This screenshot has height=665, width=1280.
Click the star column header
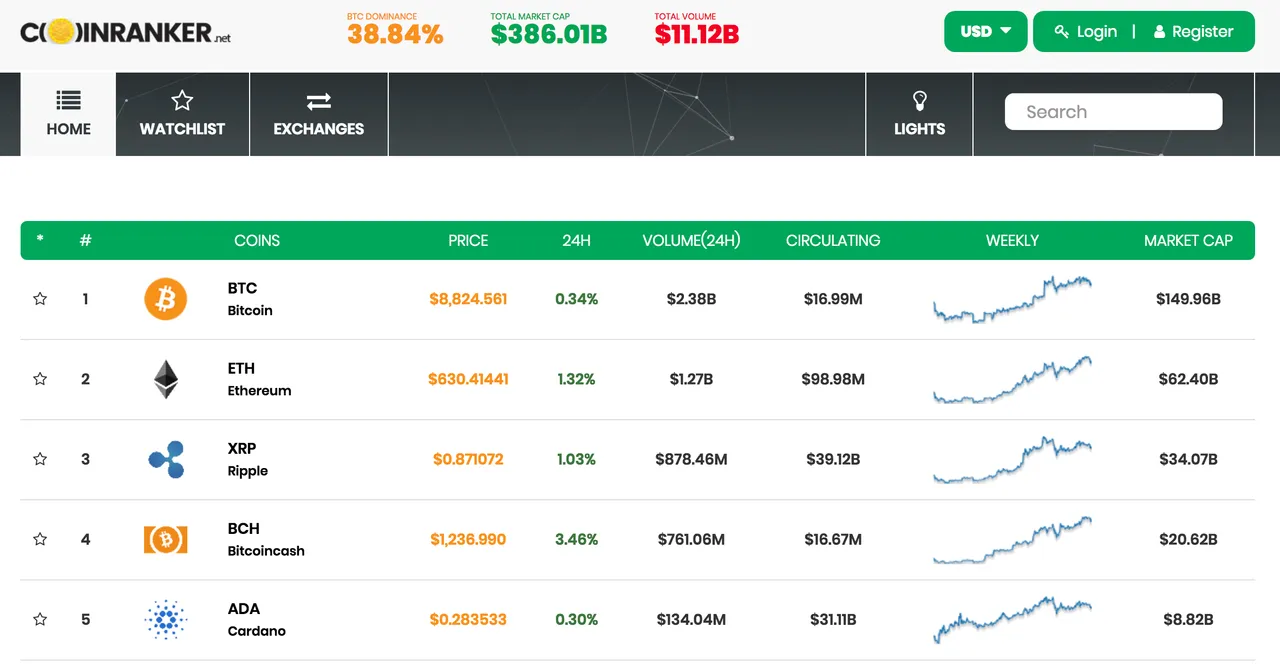(x=40, y=240)
